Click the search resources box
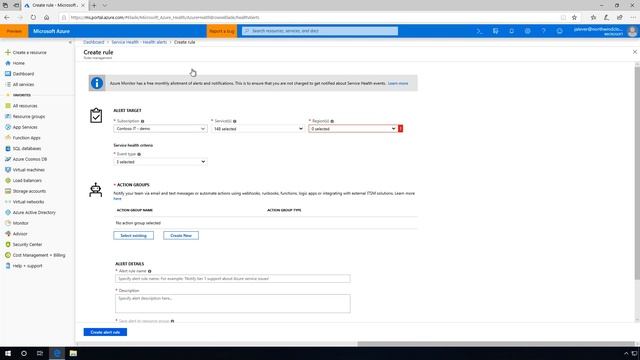Viewport: 640px width, 360px height. (320, 31)
